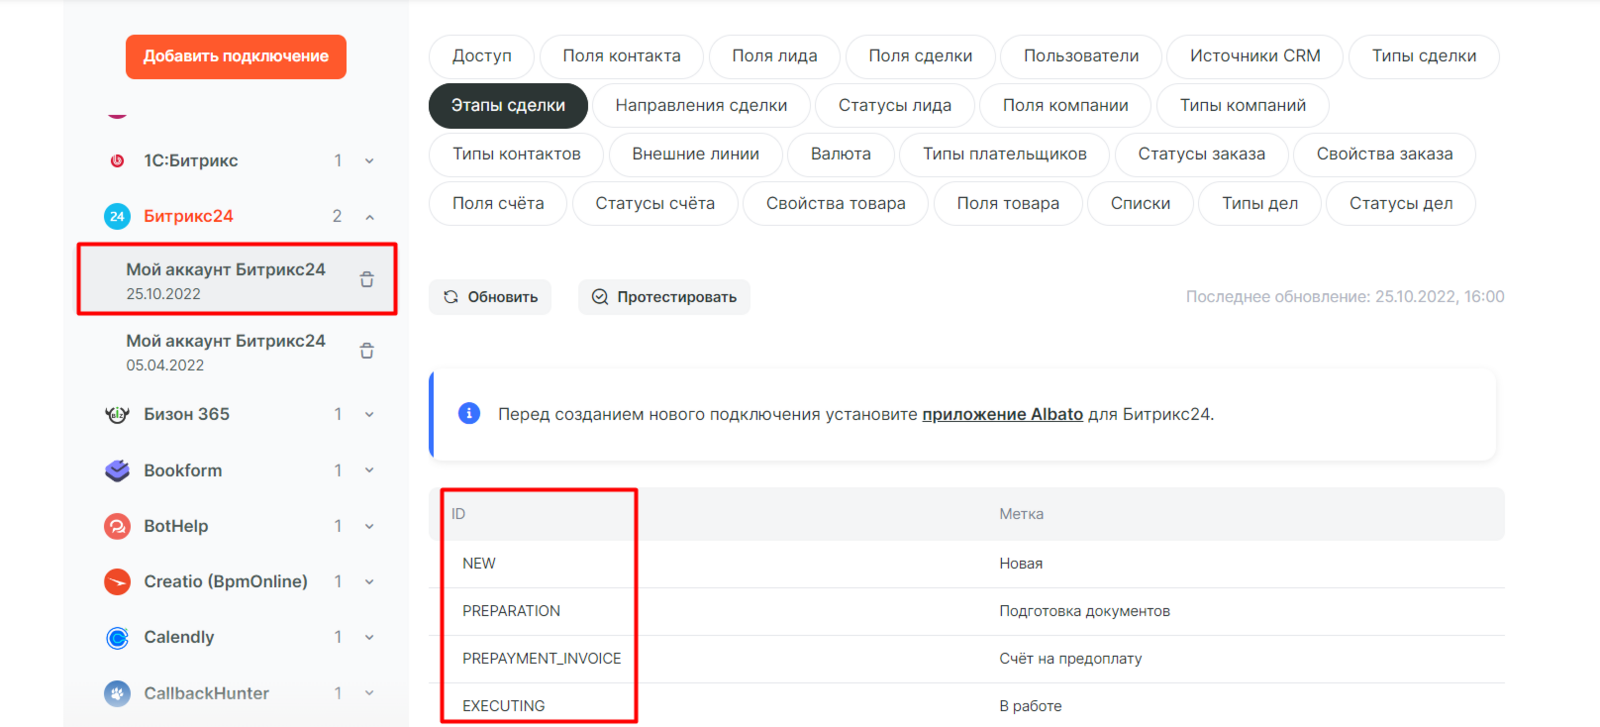Expand the Calendly connections chevron

[x=369, y=637]
